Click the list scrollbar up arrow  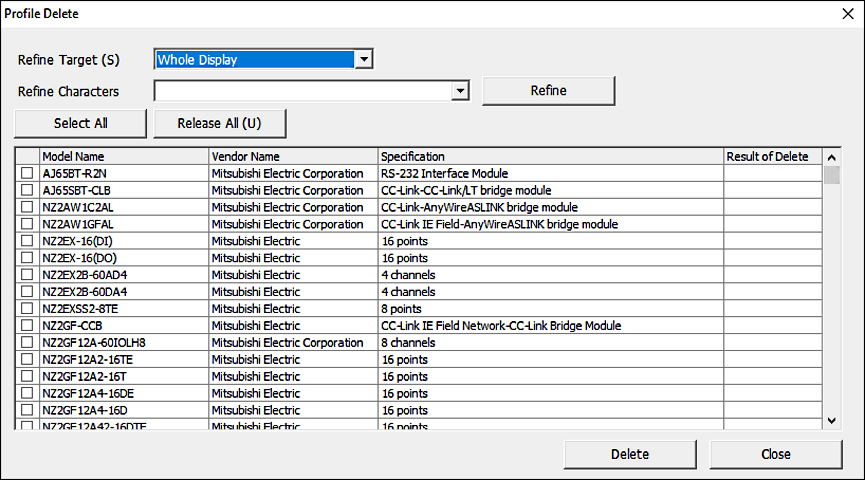coord(831,157)
